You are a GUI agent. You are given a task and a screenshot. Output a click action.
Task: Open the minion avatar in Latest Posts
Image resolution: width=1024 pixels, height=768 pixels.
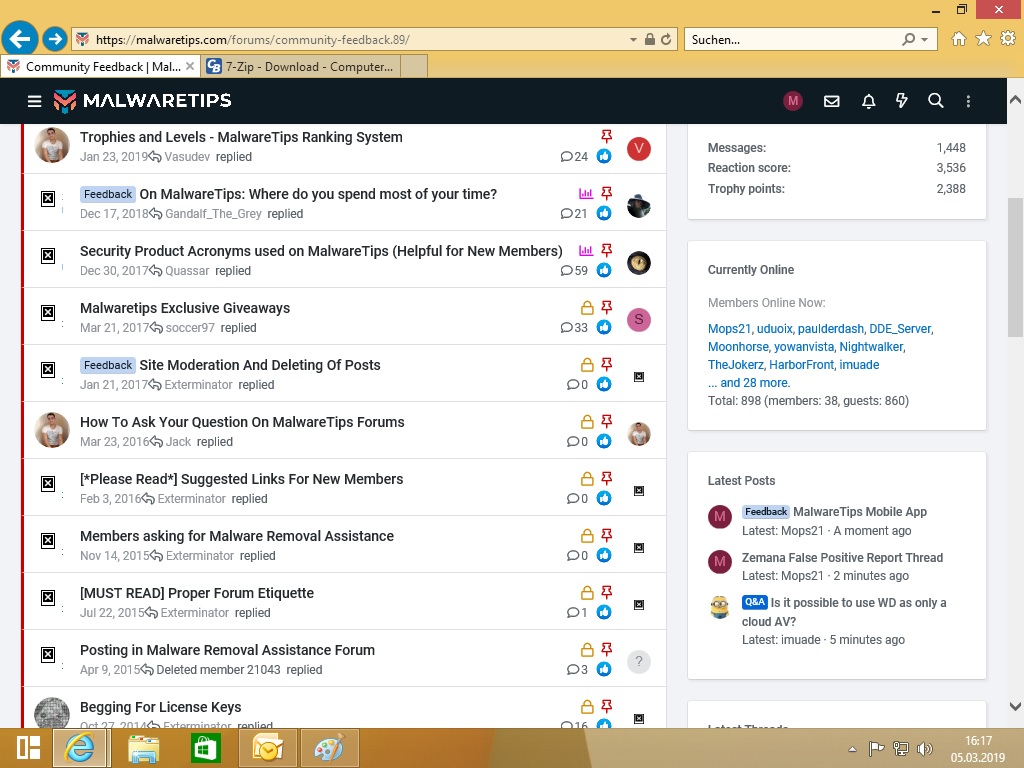720,607
